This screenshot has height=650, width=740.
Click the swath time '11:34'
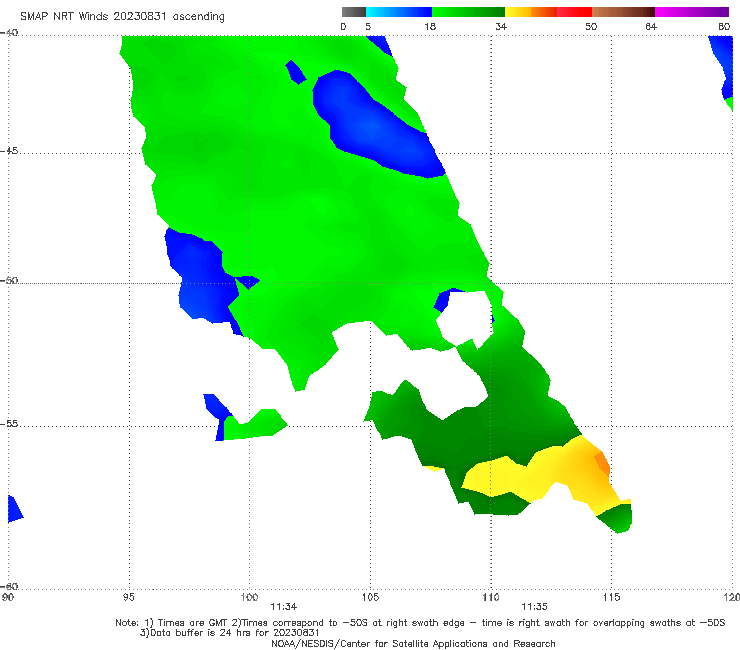[284, 607]
